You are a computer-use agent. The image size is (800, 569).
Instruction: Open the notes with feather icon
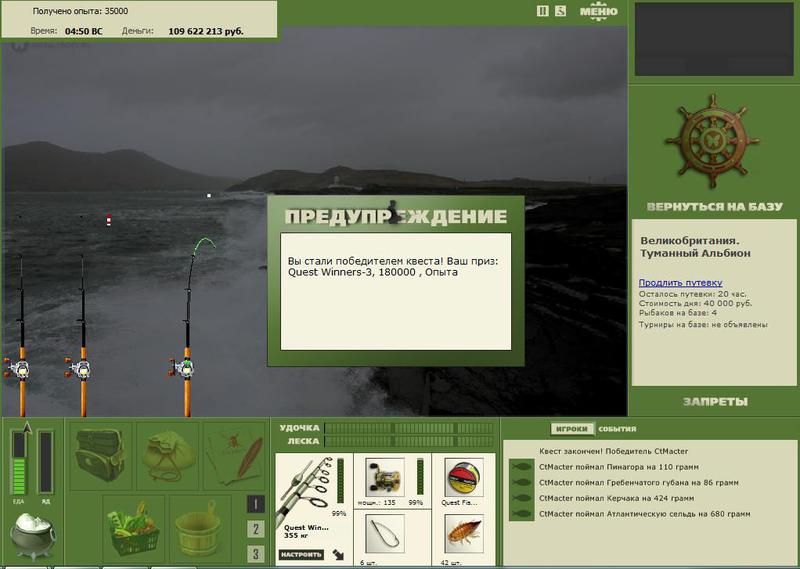tap(234, 455)
